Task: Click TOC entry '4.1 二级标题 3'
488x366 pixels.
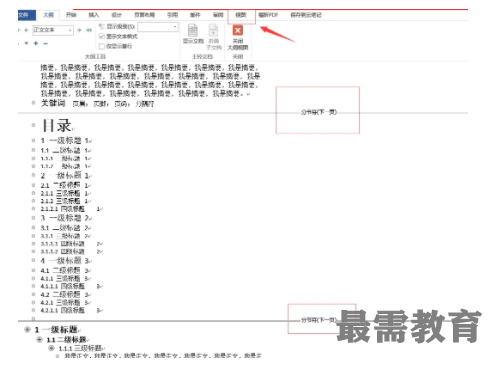Action: pyautogui.click(x=65, y=270)
